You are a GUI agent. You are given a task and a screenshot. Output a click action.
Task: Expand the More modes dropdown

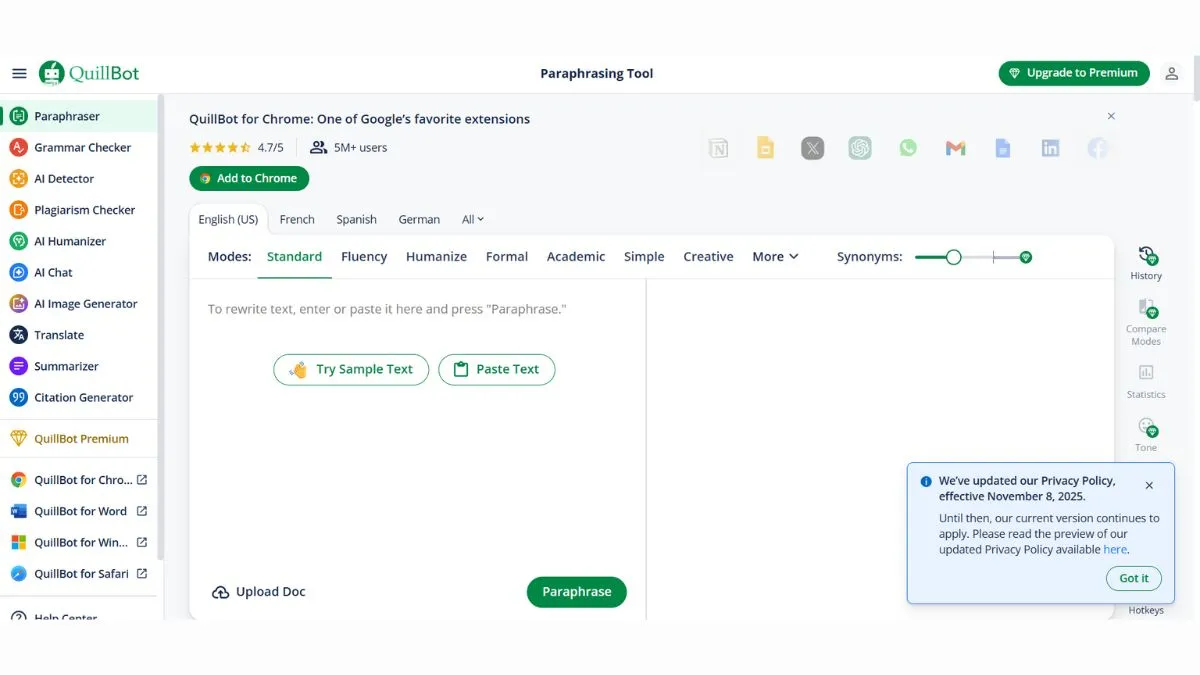coord(774,256)
